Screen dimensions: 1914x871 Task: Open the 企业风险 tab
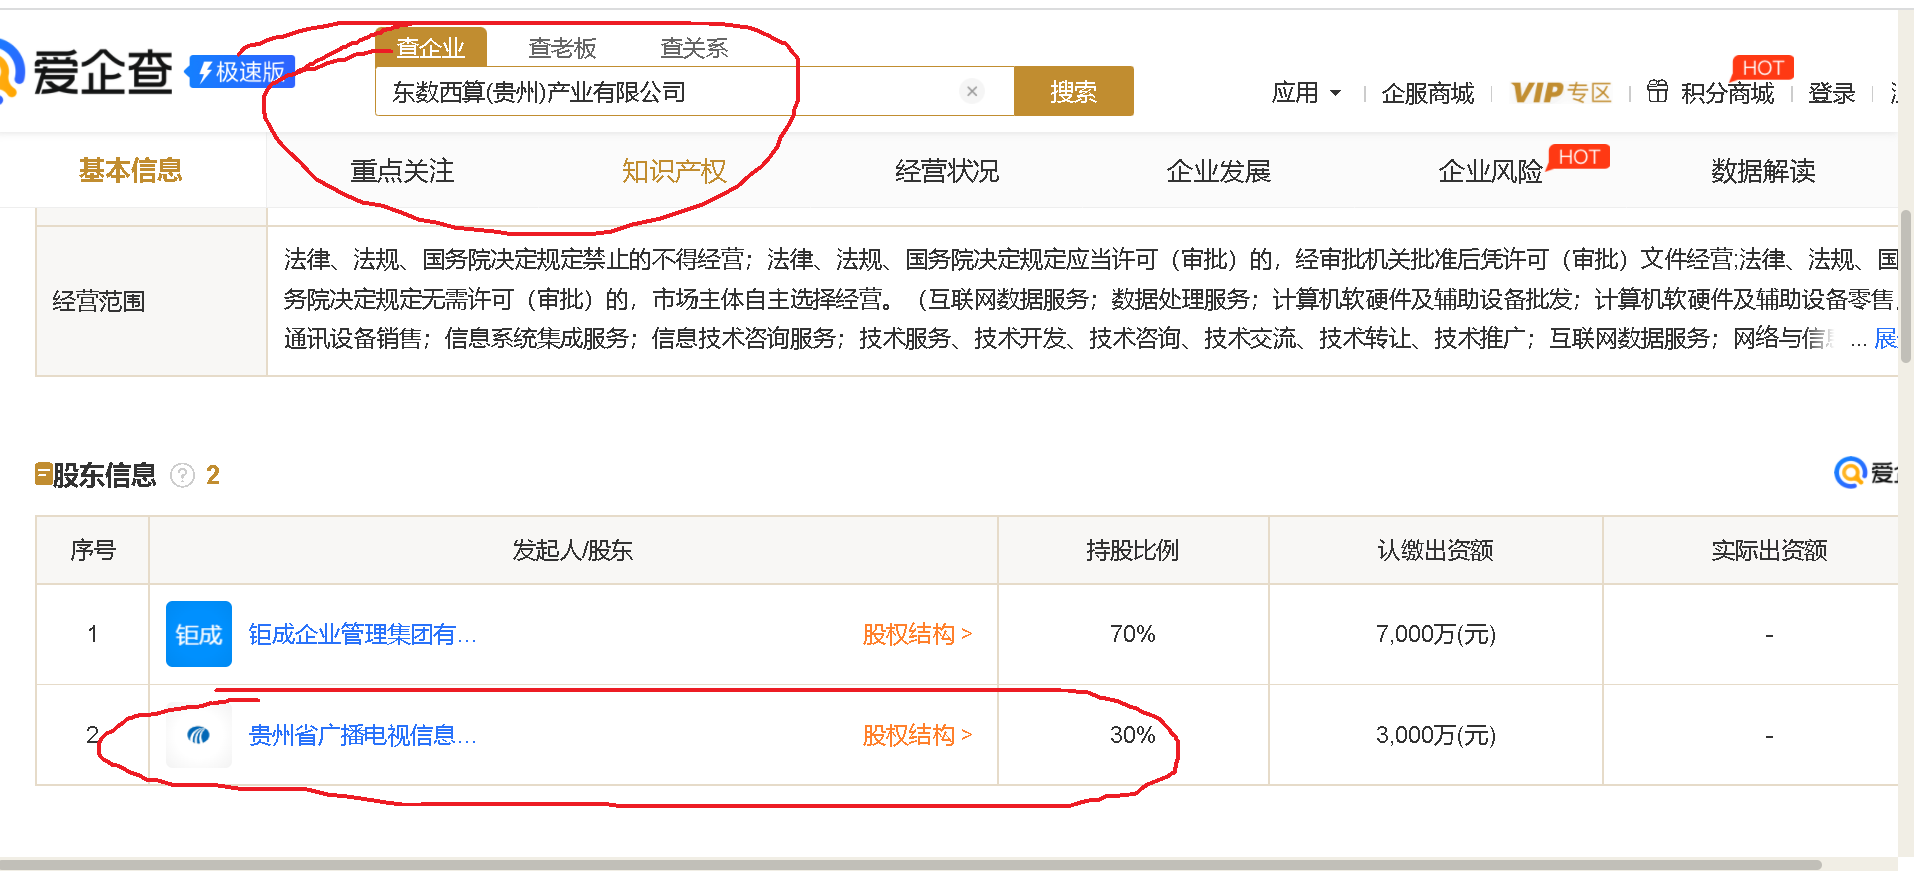tap(1491, 171)
